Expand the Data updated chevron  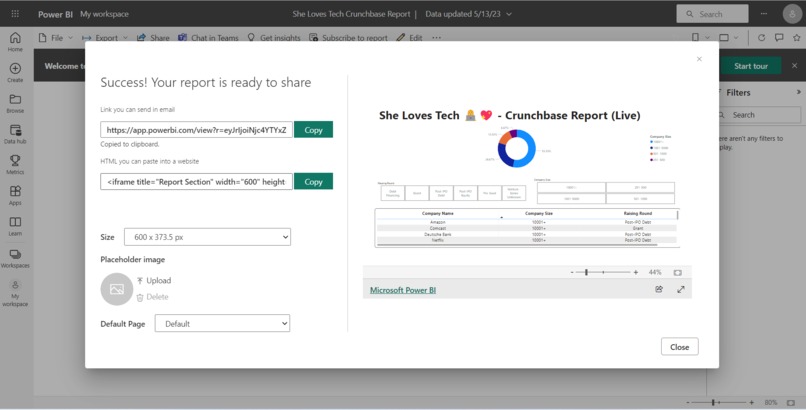coord(509,14)
